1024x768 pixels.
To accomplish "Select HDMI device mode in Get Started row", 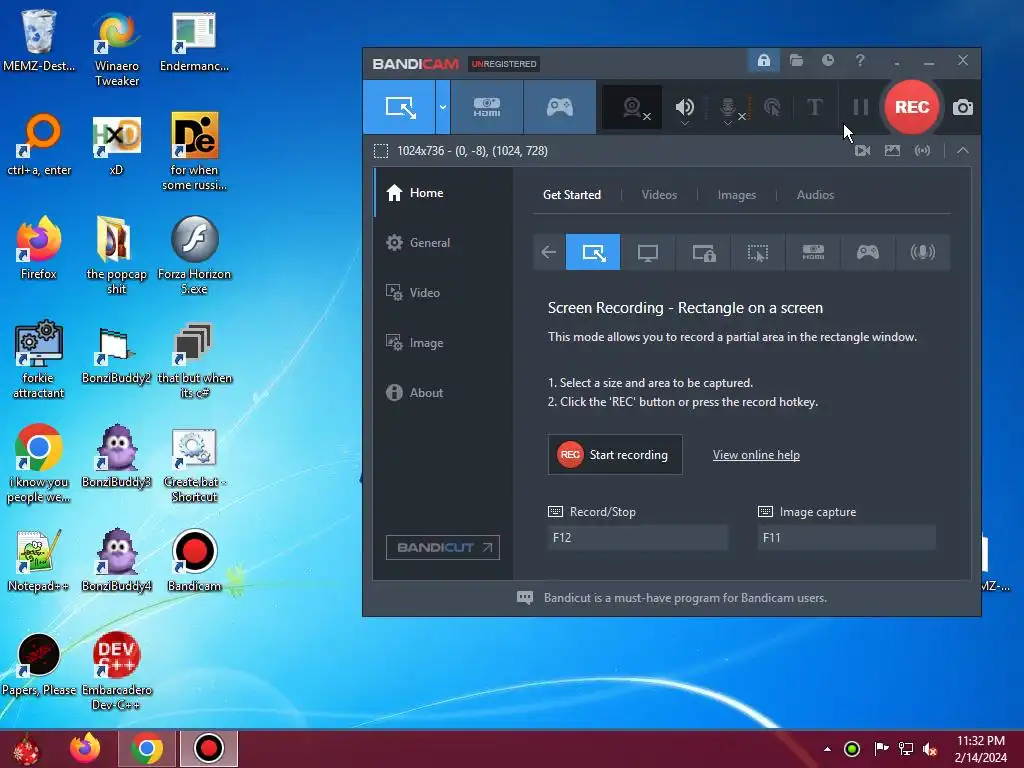I will [813, 252].
